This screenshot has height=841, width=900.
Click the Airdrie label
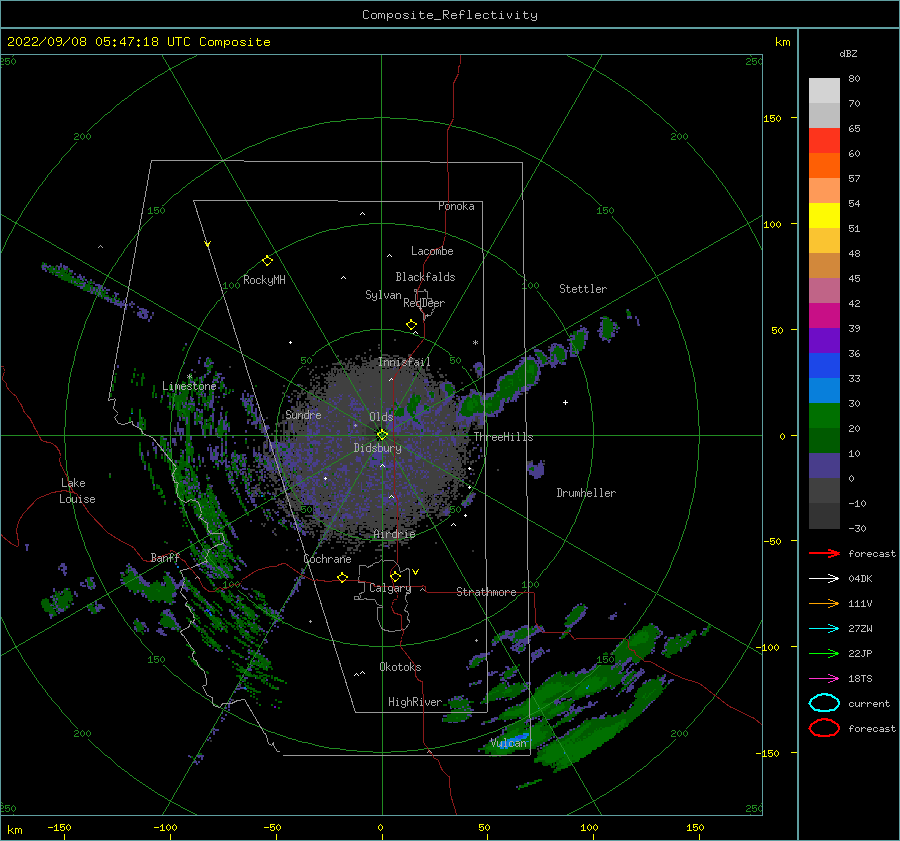click(394, 534)
